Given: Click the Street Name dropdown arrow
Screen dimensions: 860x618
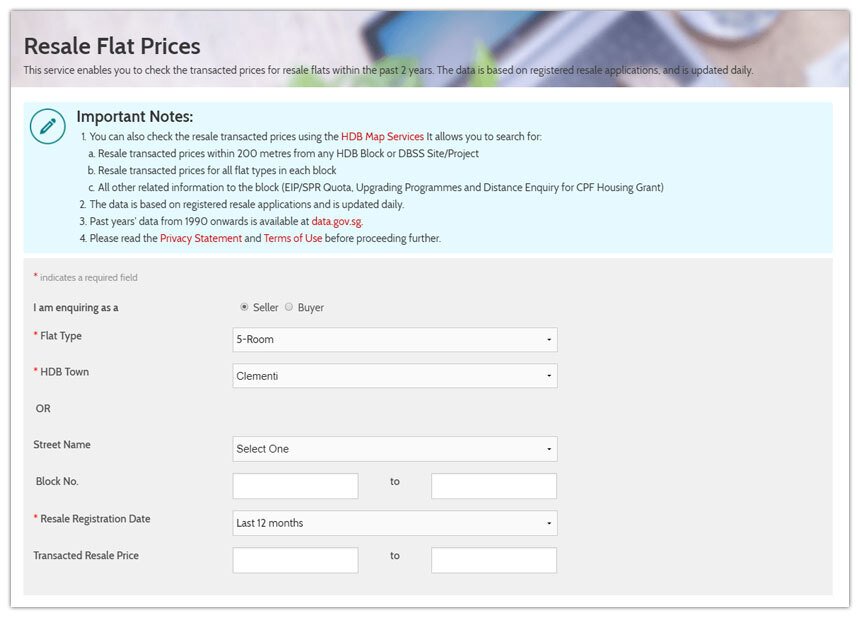Looking at the screenshot, I should (549, 449).
